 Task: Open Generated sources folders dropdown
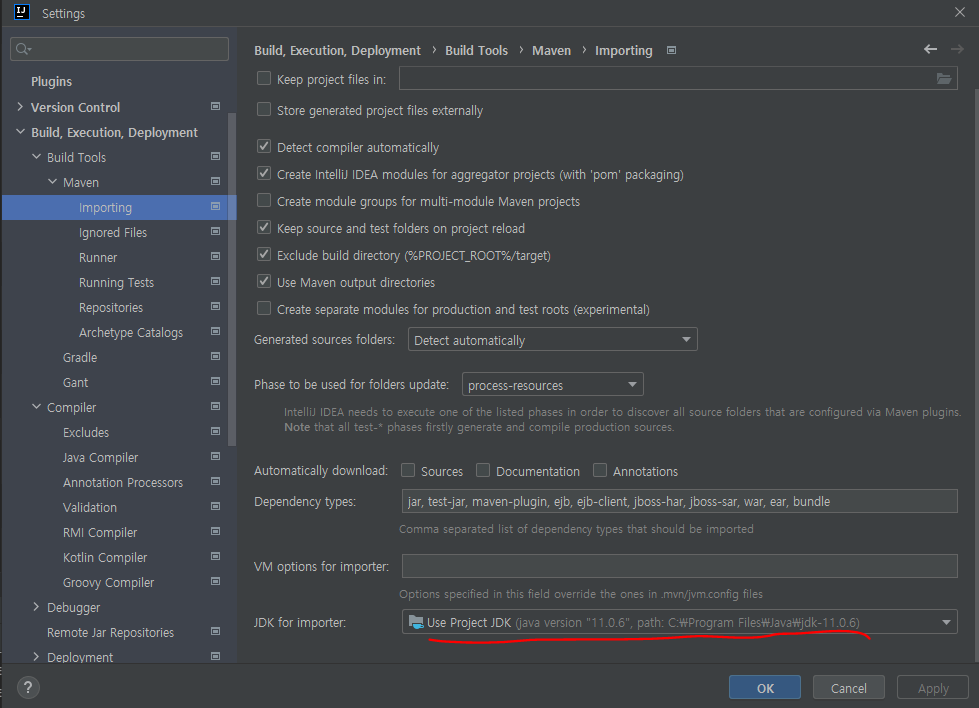coord(553,340)
